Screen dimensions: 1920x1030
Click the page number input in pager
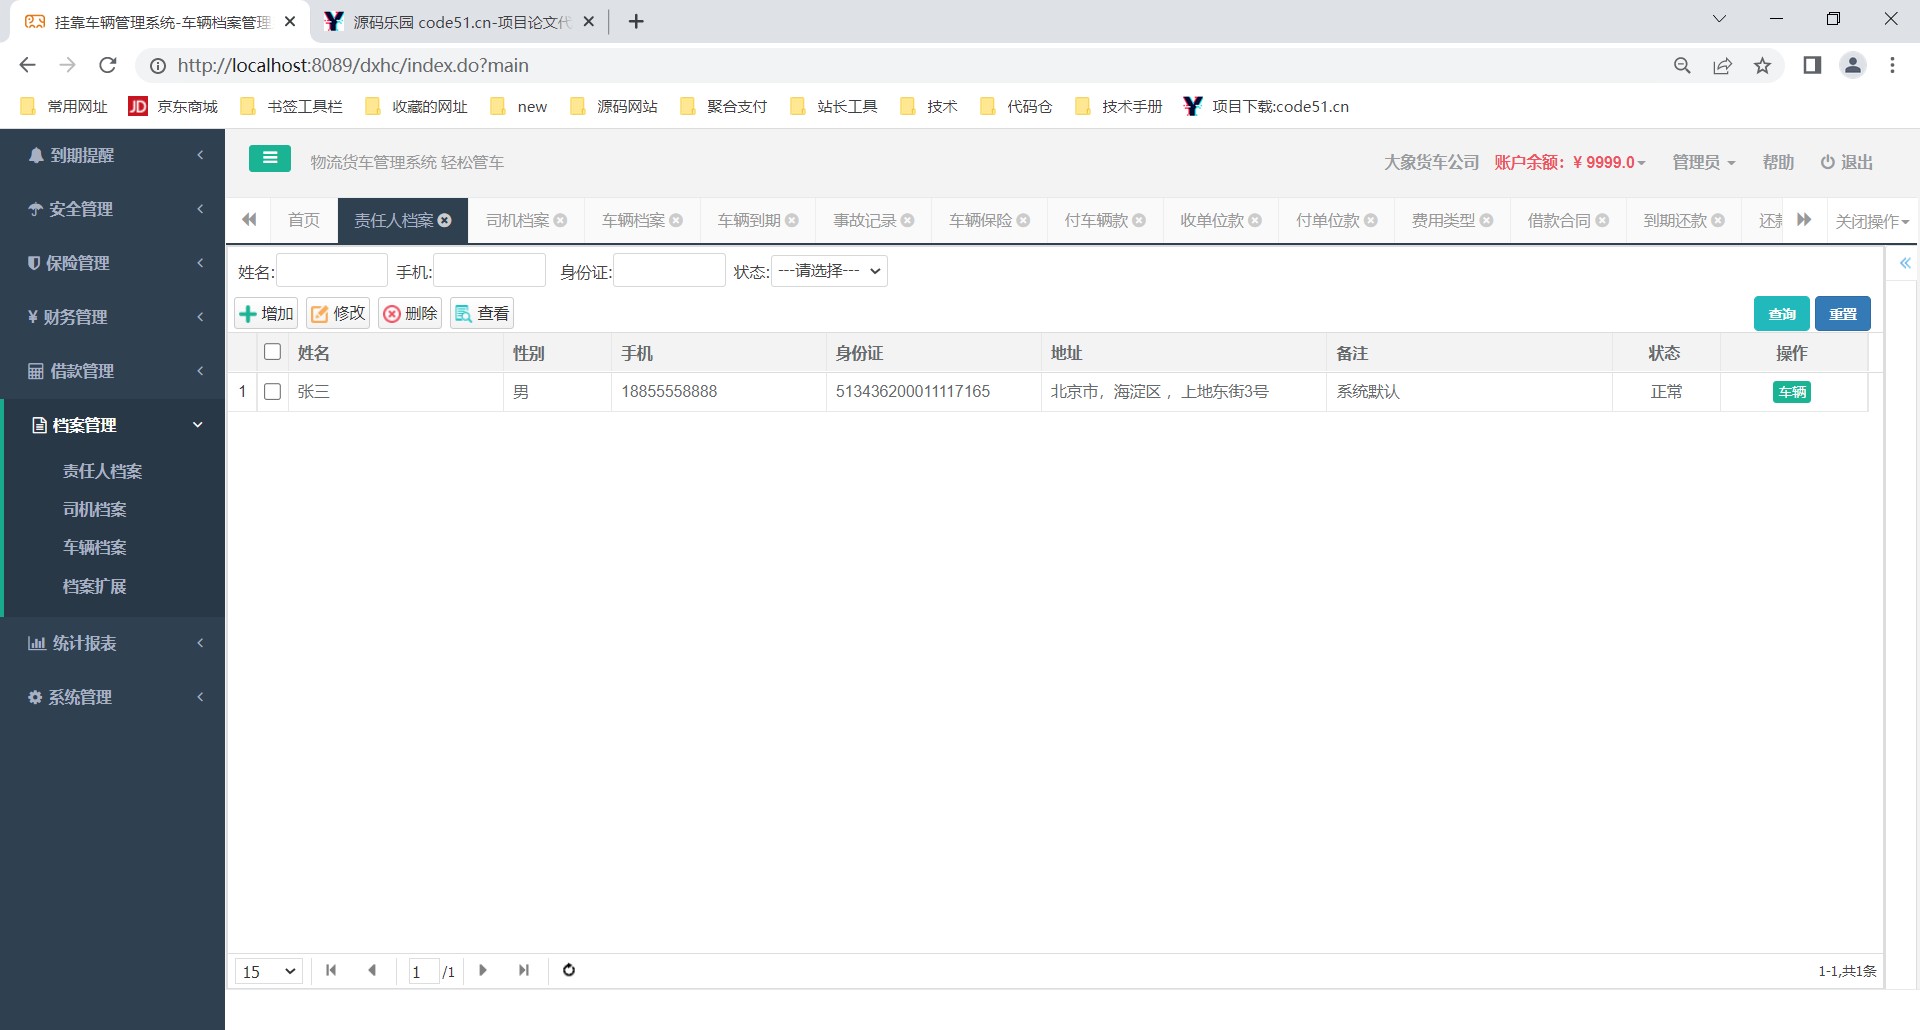pyautogui.click(x=423, y=971)
